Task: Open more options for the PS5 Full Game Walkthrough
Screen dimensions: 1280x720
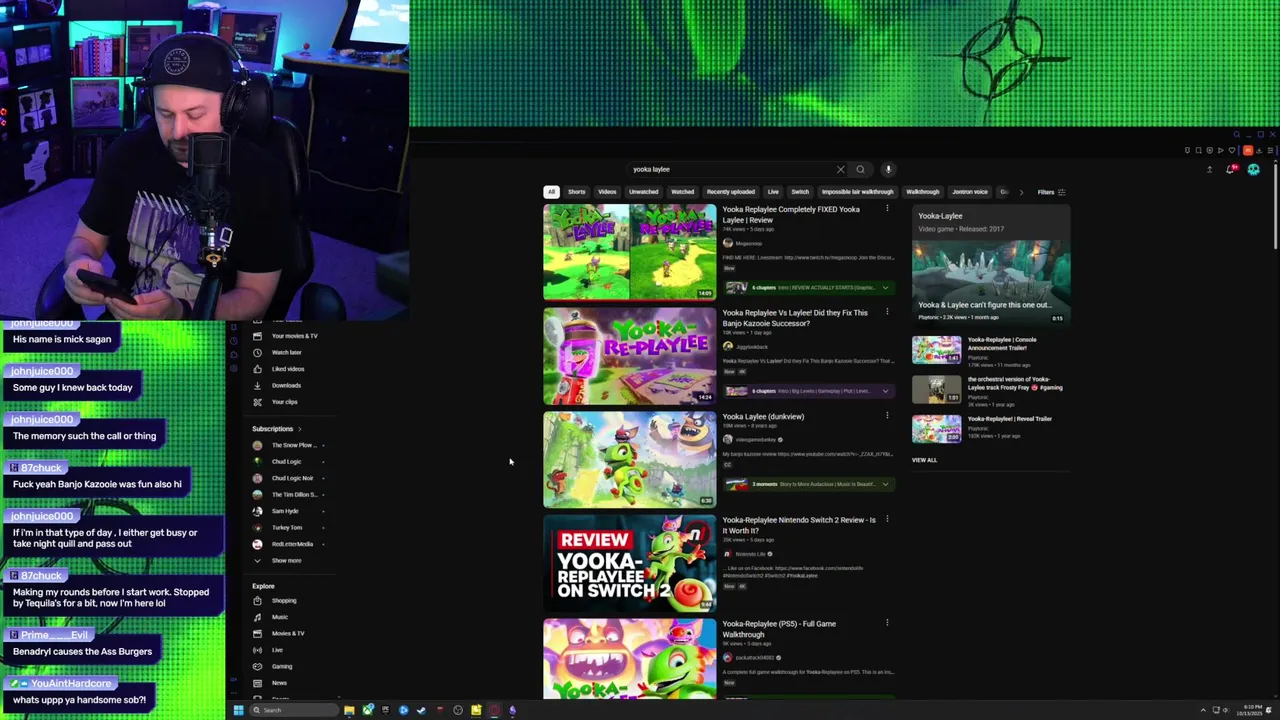Action: coord(887,623)
